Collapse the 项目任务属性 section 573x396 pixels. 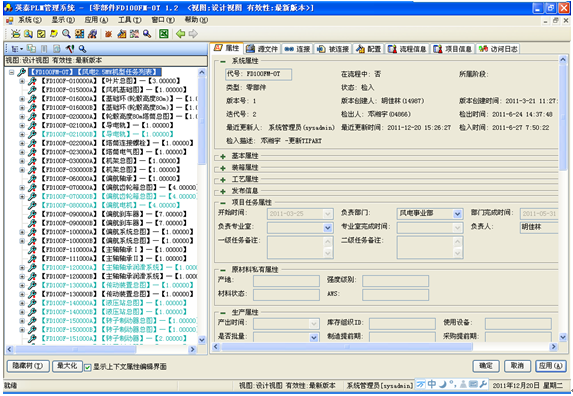click(x=223, y=203)
